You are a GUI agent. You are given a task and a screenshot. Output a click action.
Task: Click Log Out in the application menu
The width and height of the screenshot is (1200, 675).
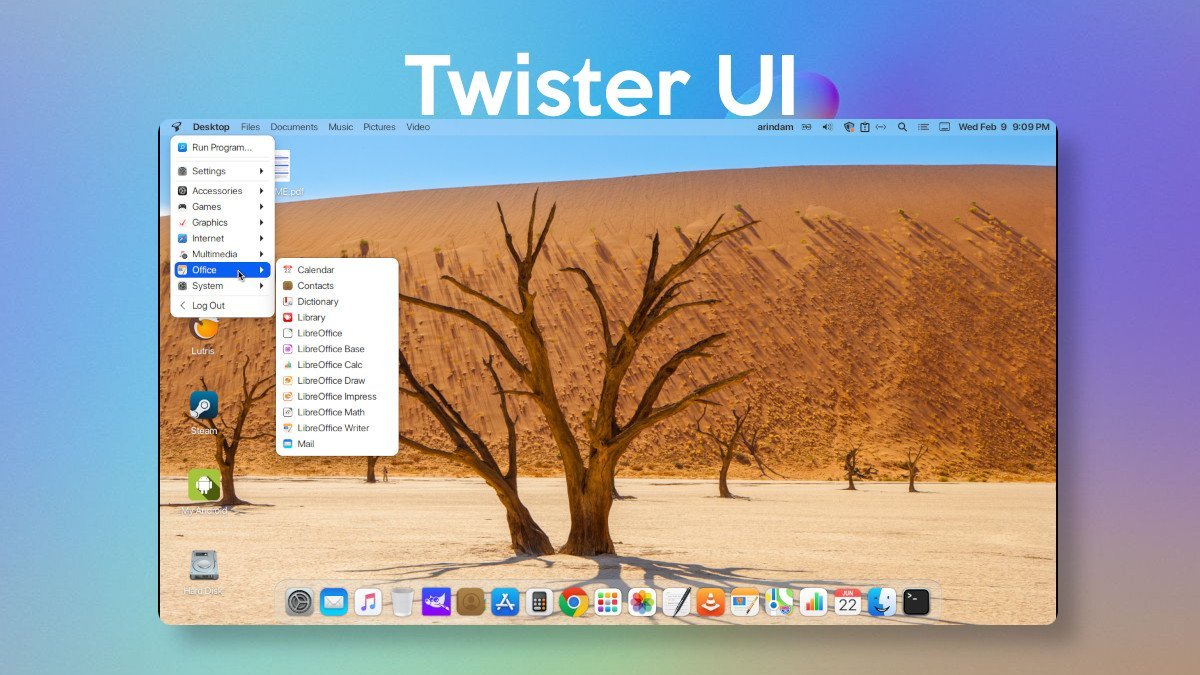point(209,305)
